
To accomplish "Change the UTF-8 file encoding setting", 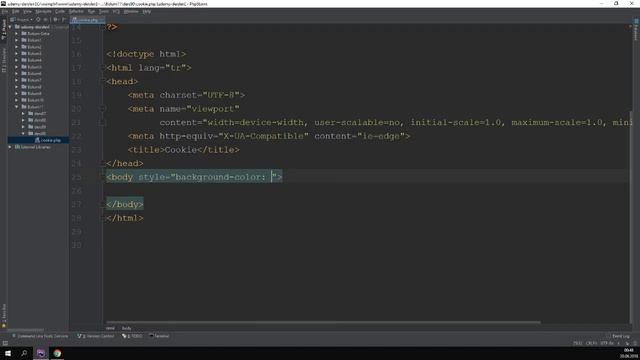I will [606, 343].
